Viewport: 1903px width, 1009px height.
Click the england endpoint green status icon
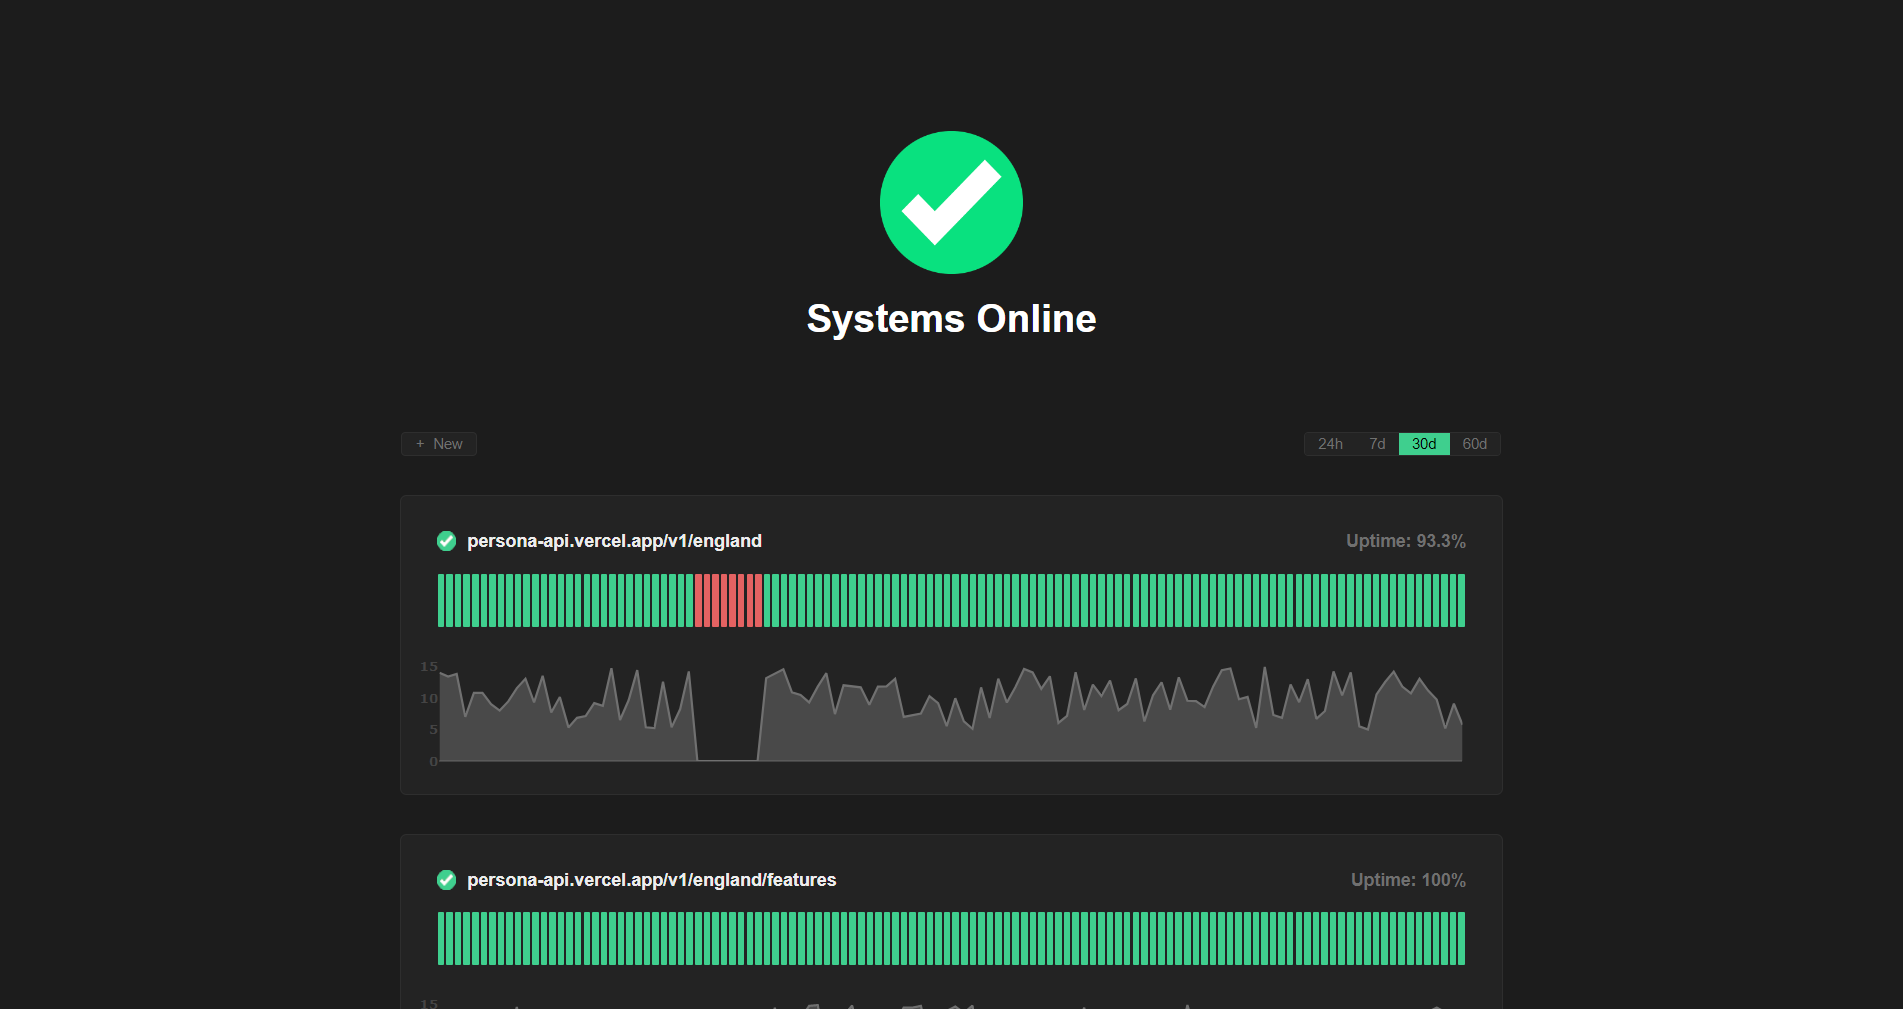(446, 541)
